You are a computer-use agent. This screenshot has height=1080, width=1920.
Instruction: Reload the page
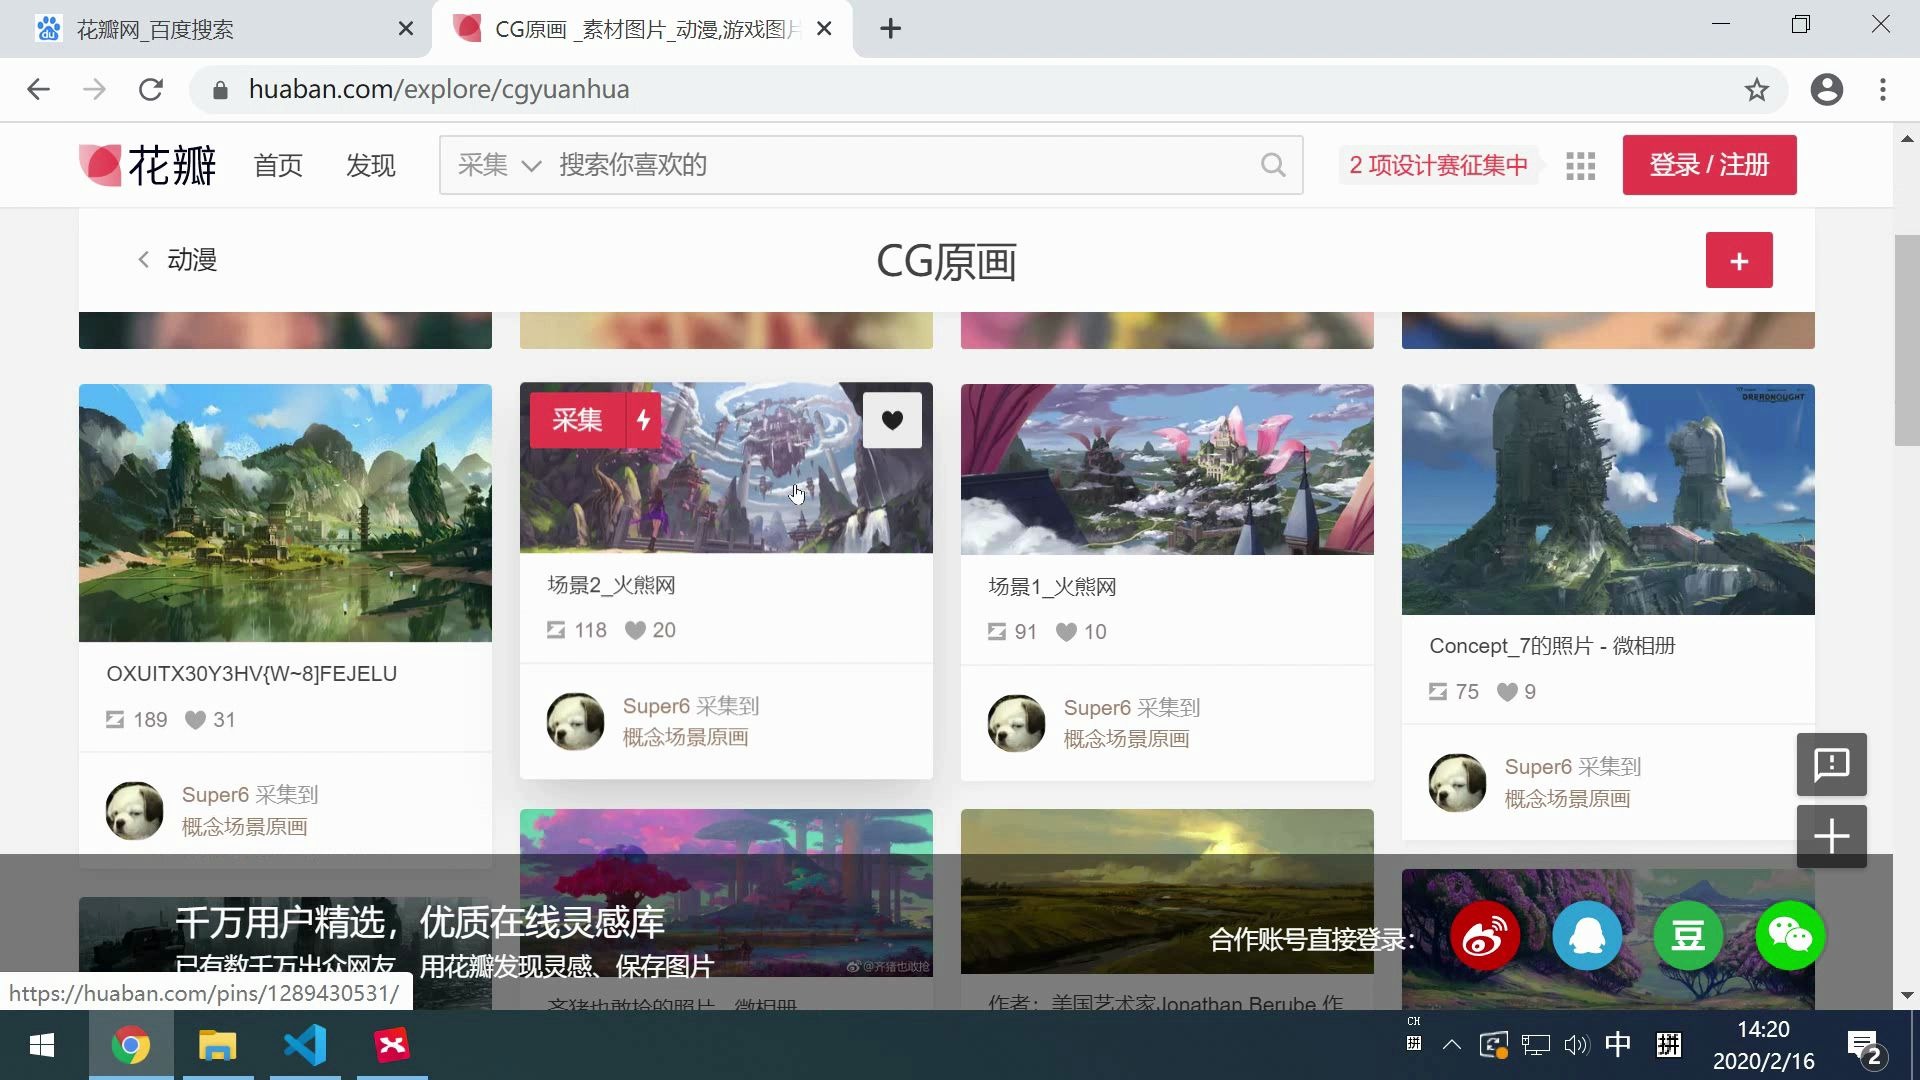click(150, 90)
